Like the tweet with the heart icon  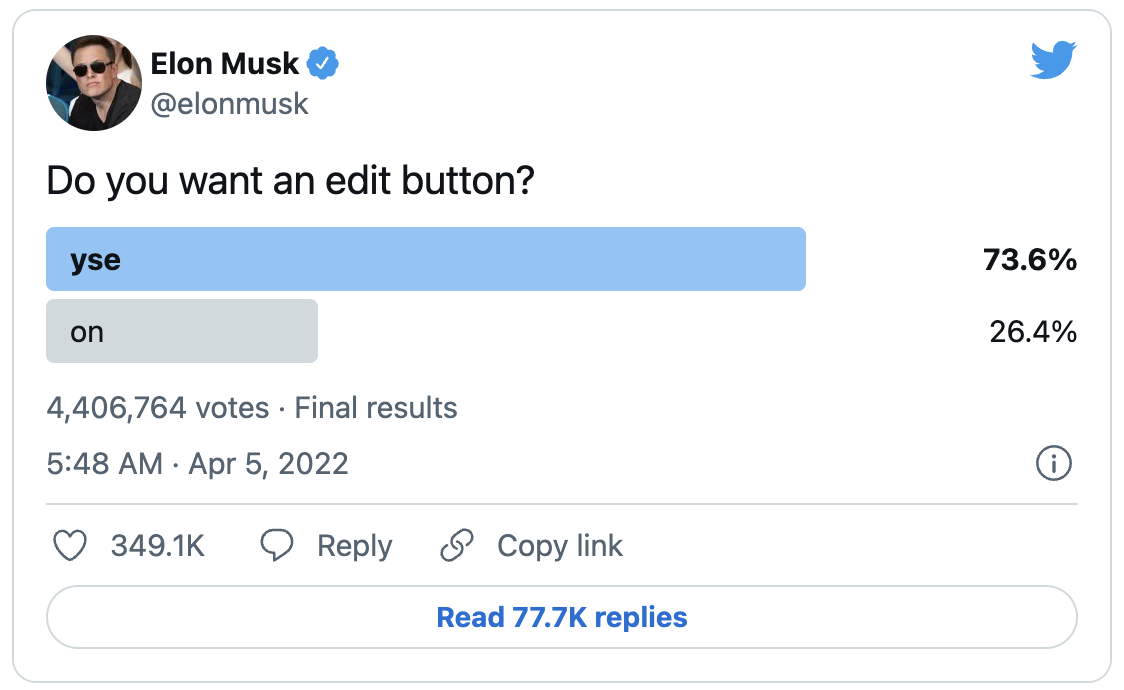[x=69, y=546]
